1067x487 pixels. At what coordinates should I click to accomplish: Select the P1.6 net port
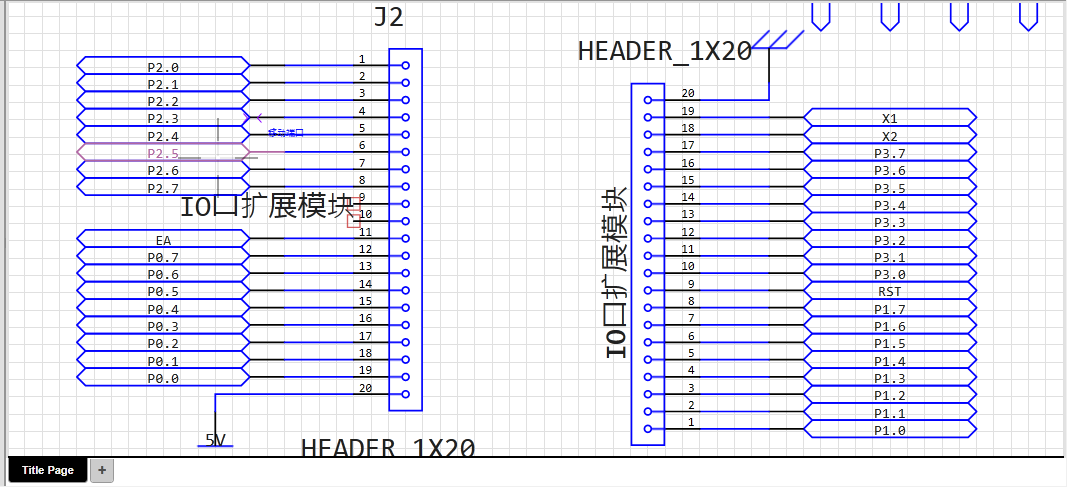coord(890,326)
